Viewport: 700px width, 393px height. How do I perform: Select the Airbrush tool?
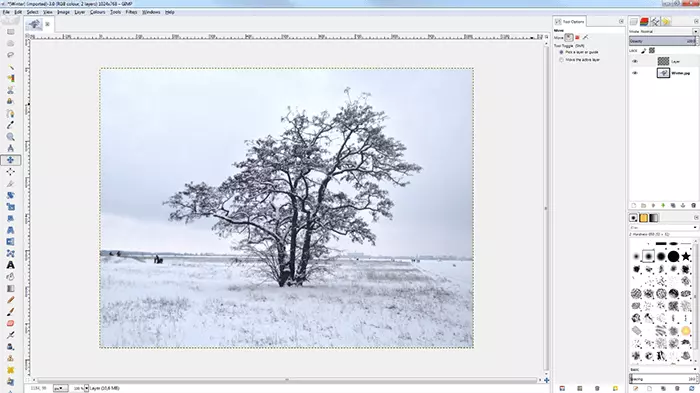click(10, 335)
